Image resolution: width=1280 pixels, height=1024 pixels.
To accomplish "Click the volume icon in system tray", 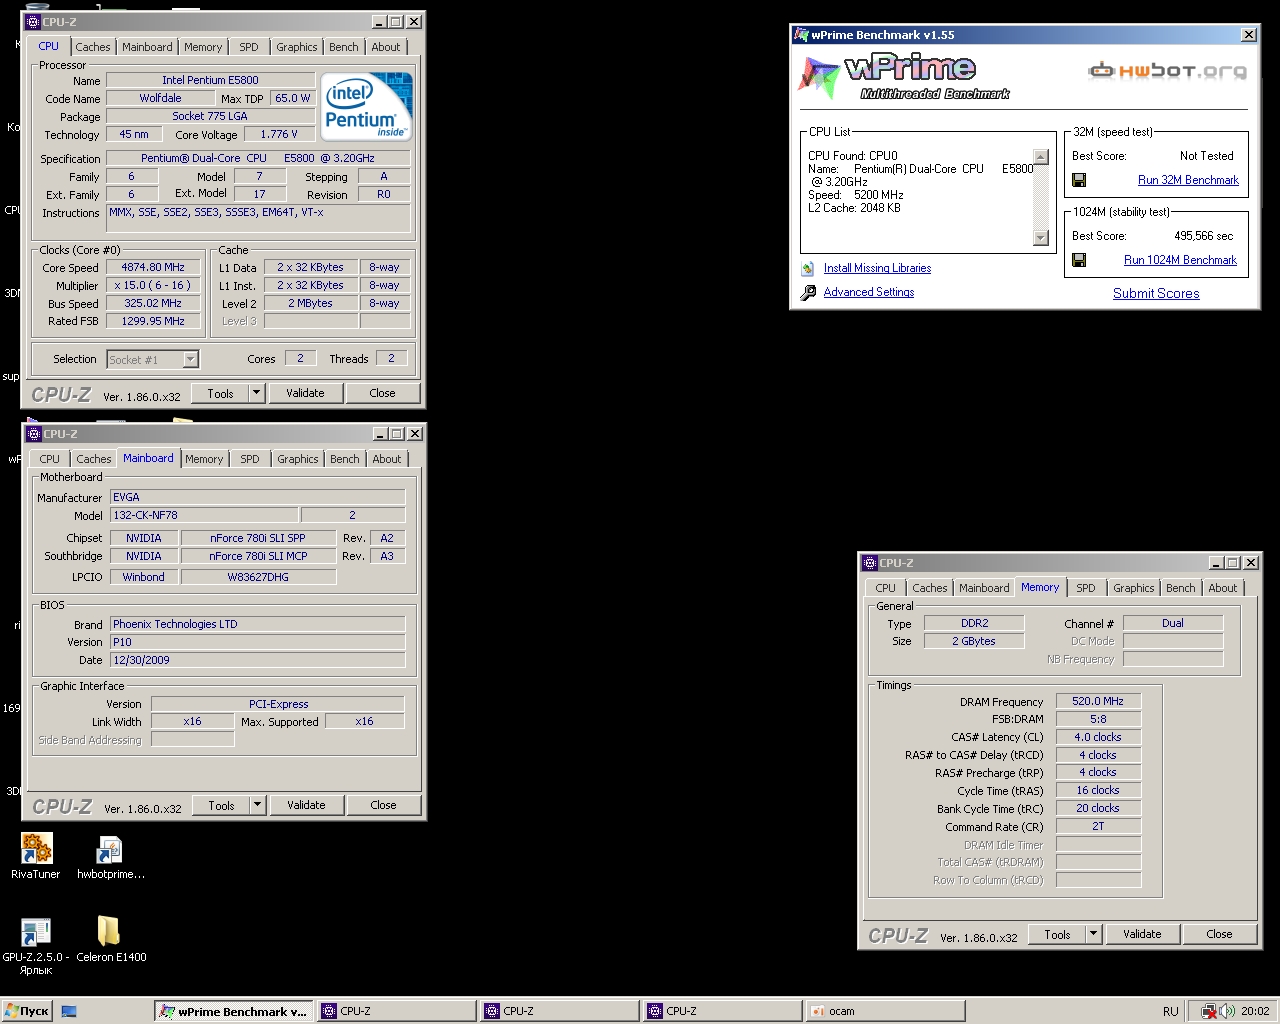I will pos(1227,1011).
